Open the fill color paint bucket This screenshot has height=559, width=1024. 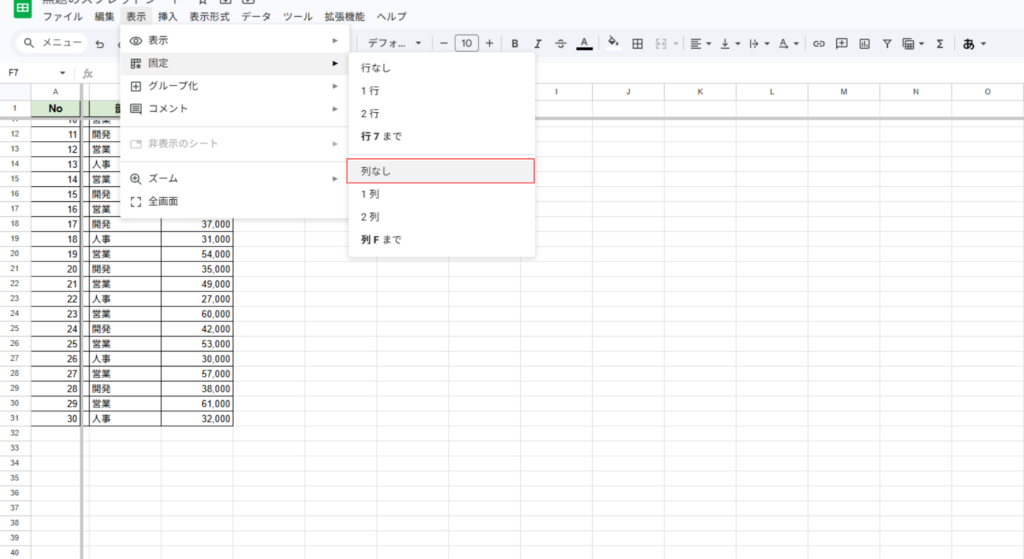[613, 43]
